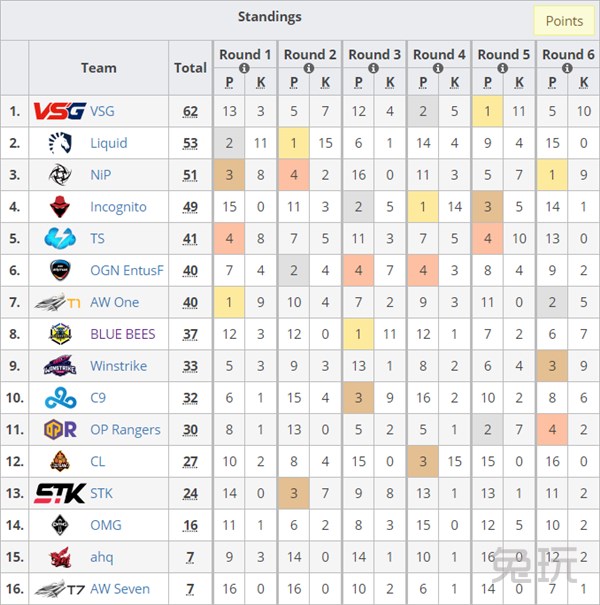Click the Round 3 column header
This screenshot has width=600, height=605.
click(375, 54)
